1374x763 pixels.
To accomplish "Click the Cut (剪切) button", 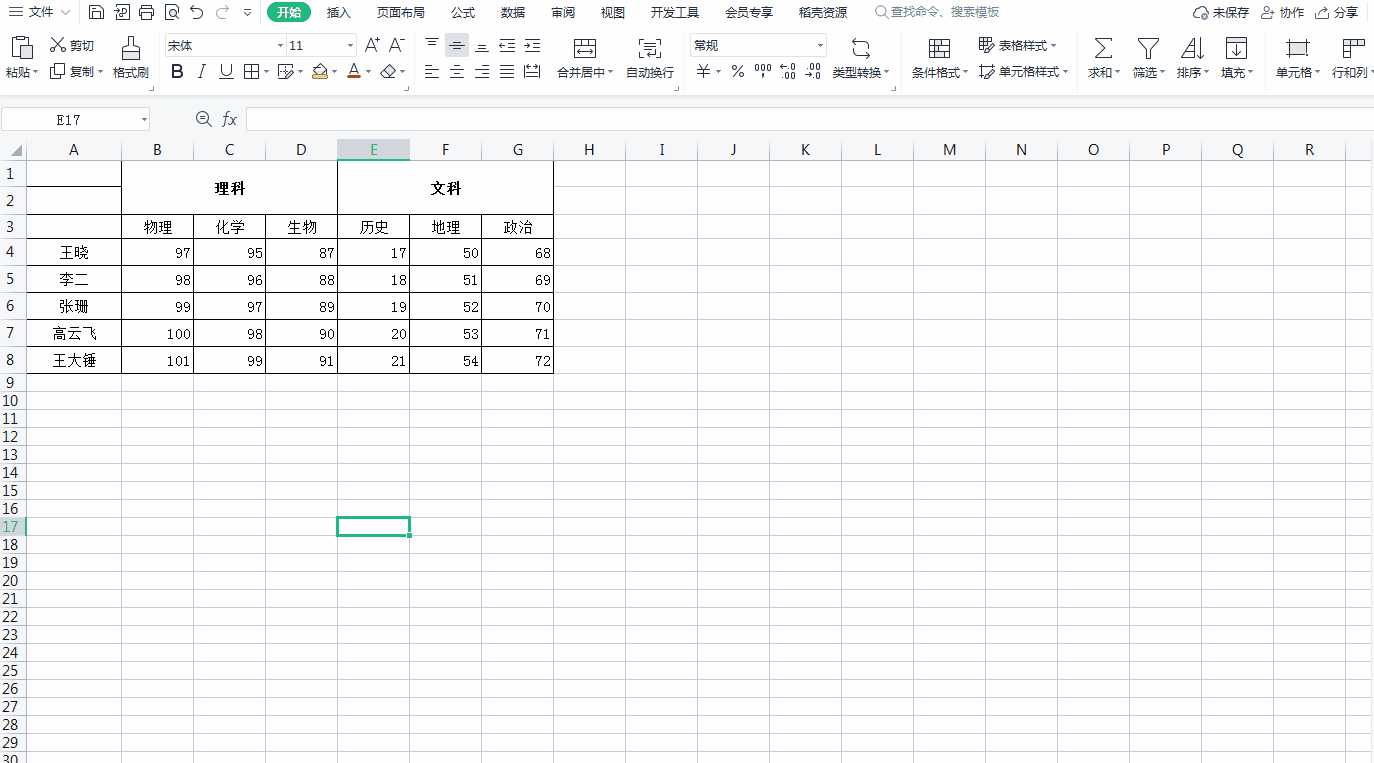I will pyautogui.click(x=72, y=46).
